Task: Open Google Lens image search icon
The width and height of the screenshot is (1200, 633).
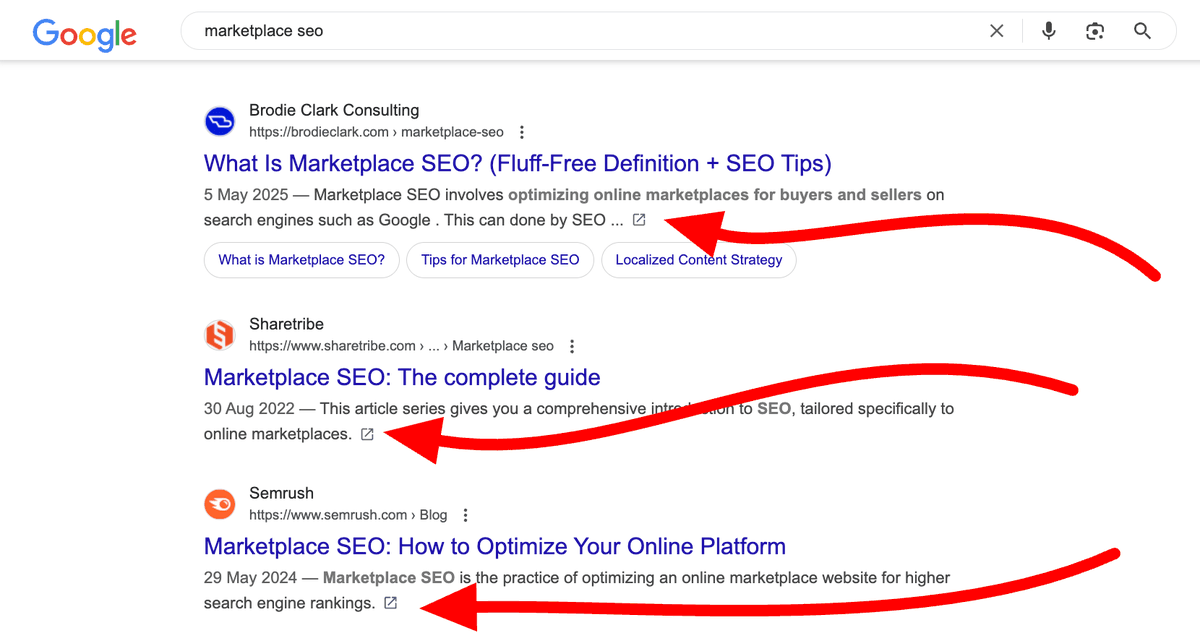Action: pyautogui.click(x=1095, y=31)
